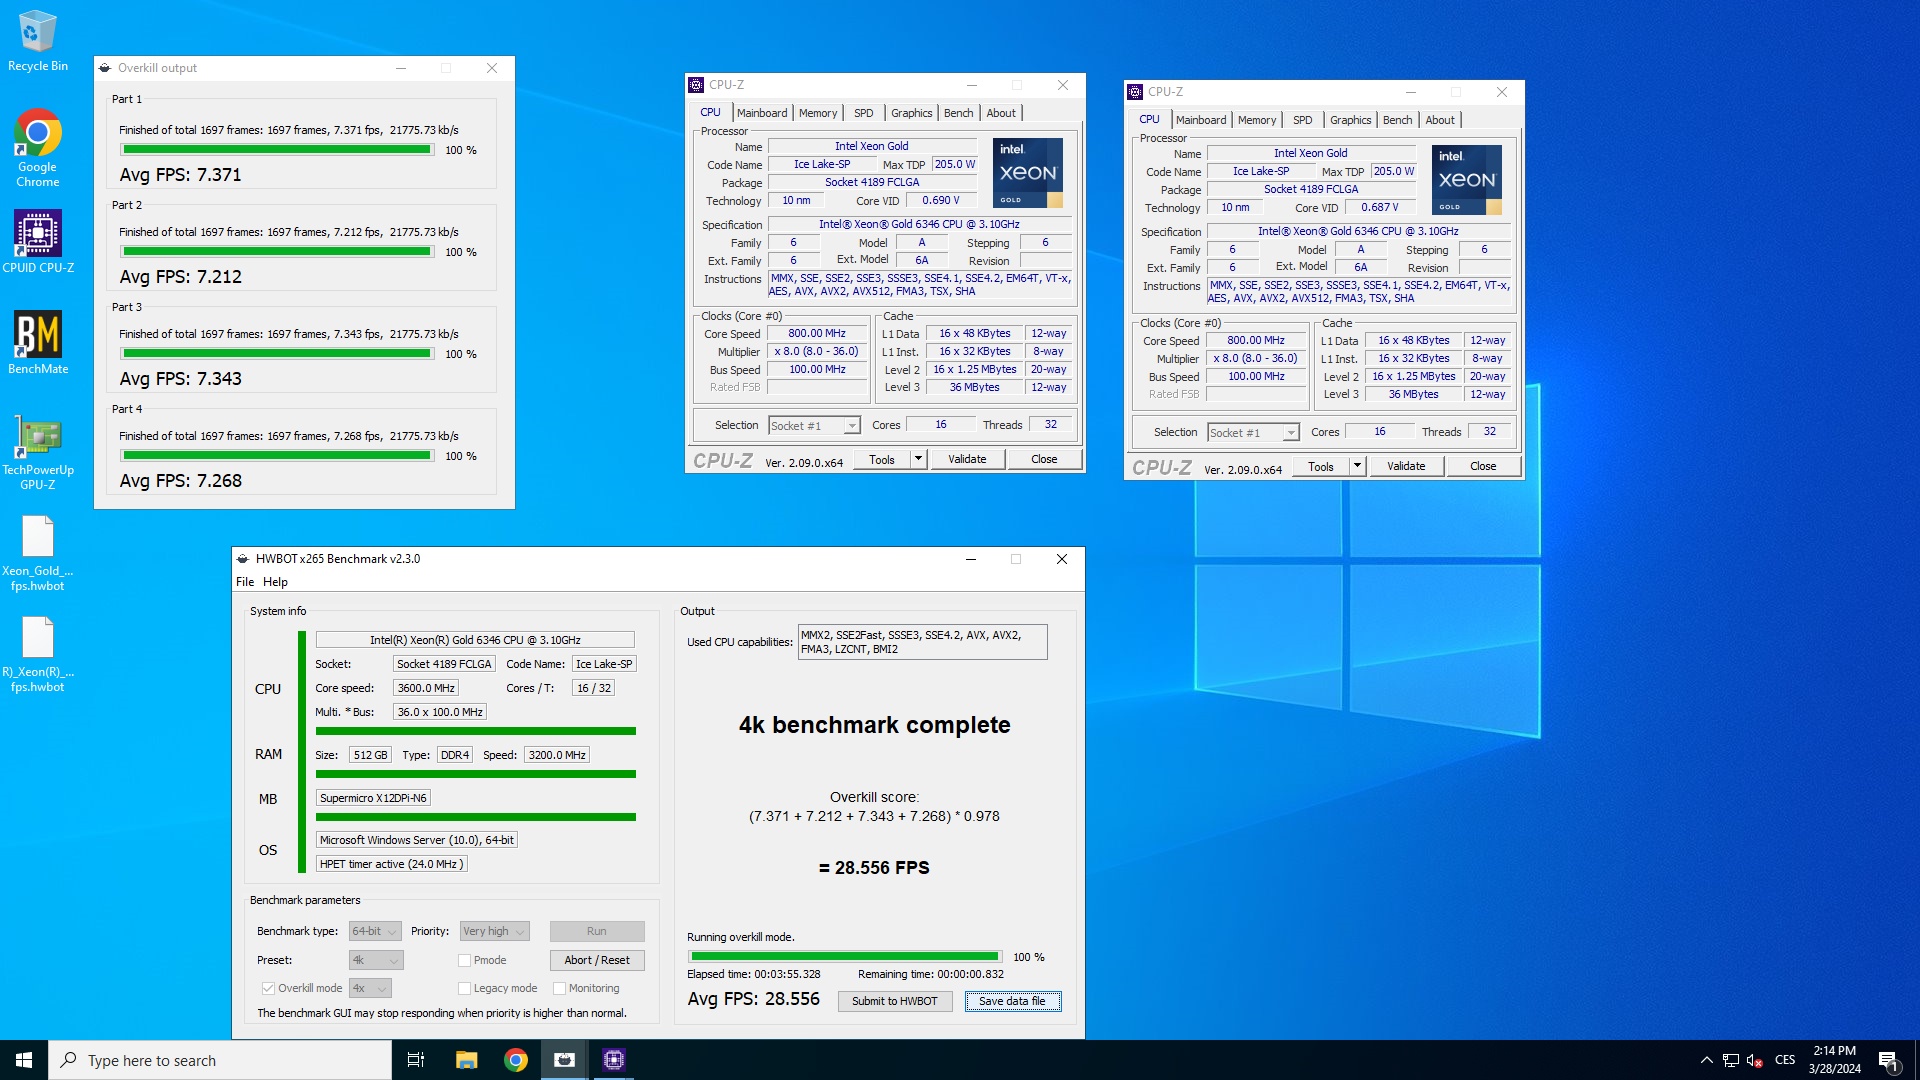Click the Supermicro X12DPi-N6 motherboard field
The width and height of the screenshot is (1920, 1080).
pyautogui.click(x=373, y=798)
